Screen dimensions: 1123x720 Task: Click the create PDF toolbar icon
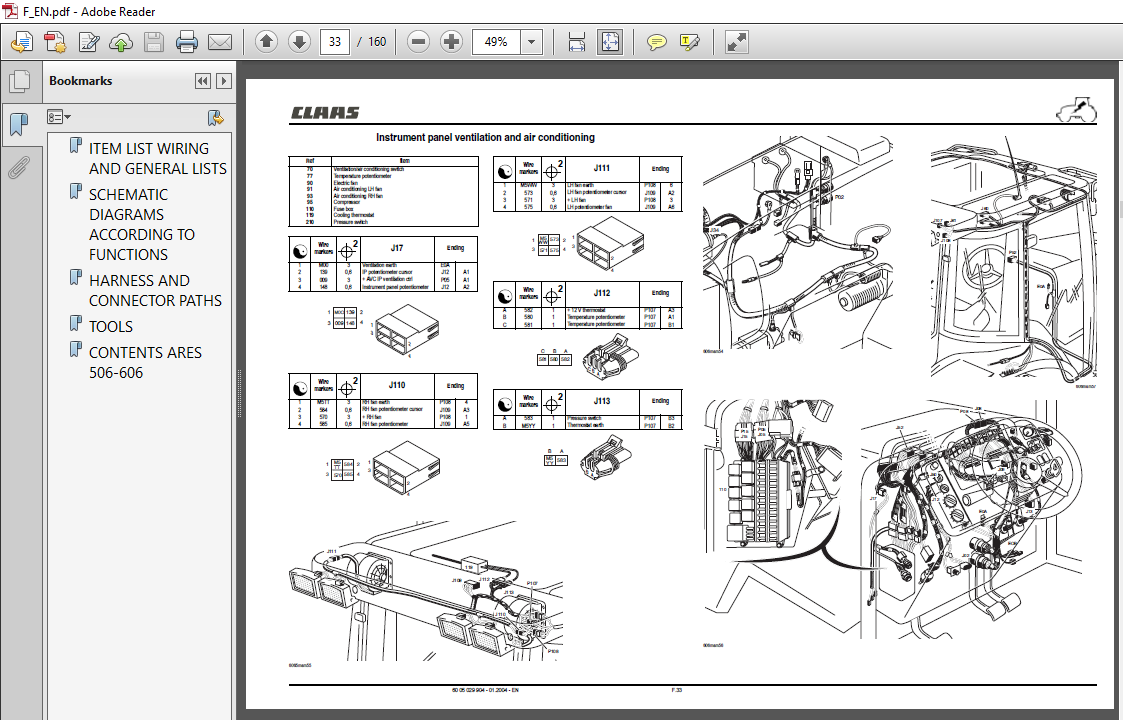click(x=55, y=42)
